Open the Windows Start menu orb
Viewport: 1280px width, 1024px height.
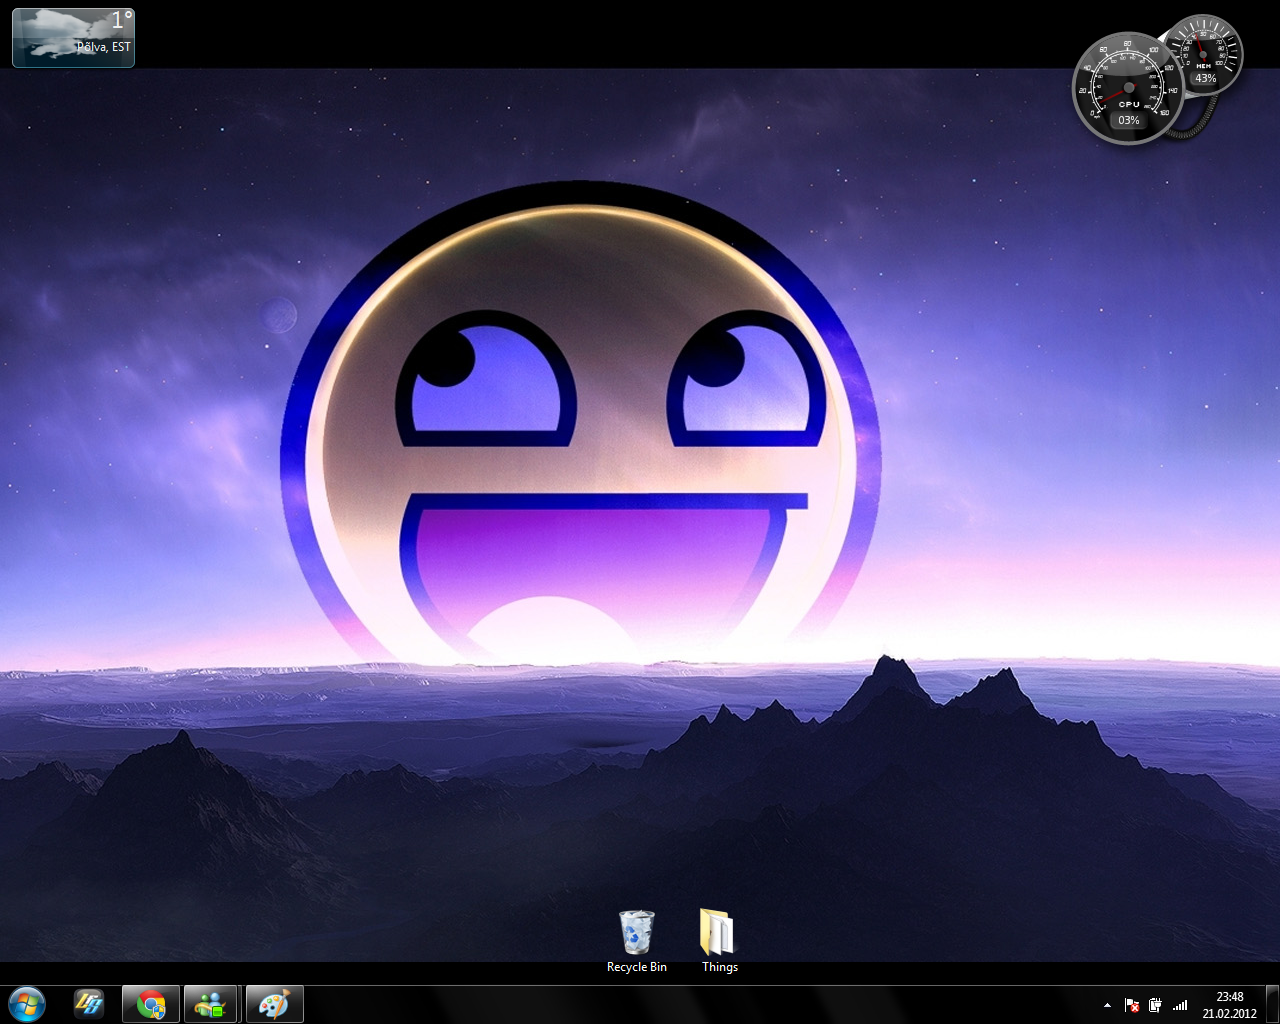tap(27, 1004)
